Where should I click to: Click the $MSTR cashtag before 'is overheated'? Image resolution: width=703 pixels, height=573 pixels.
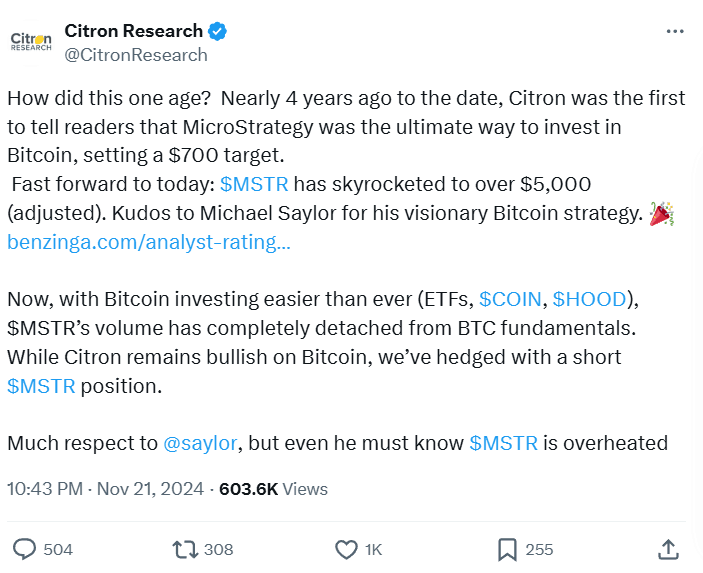(x=503, y=443)
